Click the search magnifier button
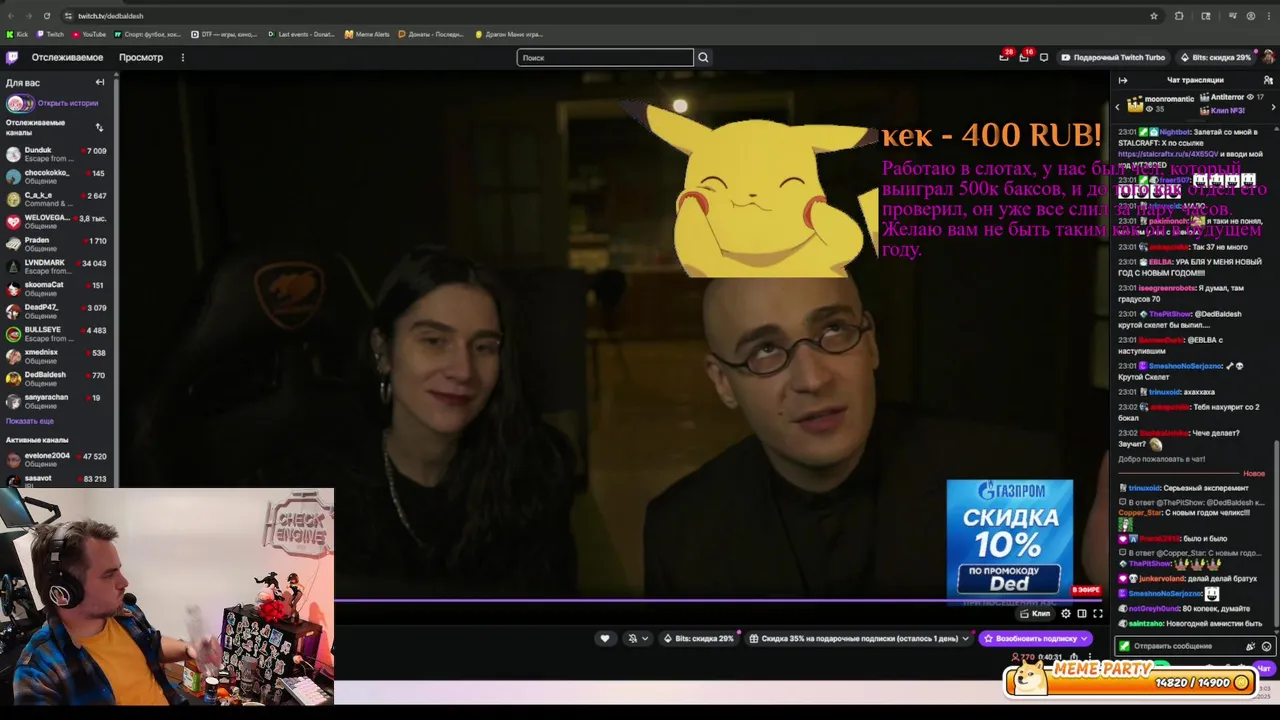Viewport: 1280px width, 720px height. click(703, 57)
